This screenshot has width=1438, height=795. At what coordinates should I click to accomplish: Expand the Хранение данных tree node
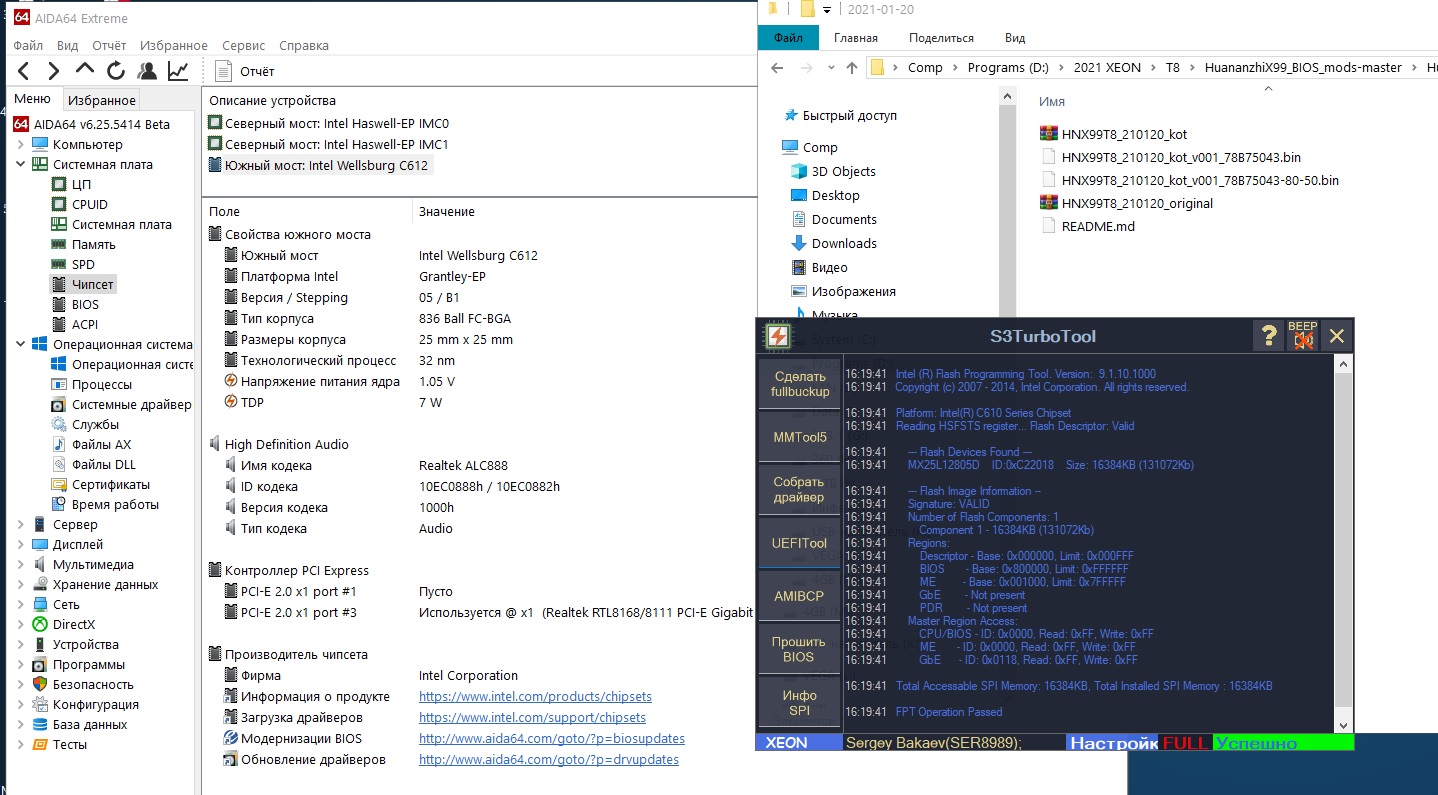click(x=21, y=584)
